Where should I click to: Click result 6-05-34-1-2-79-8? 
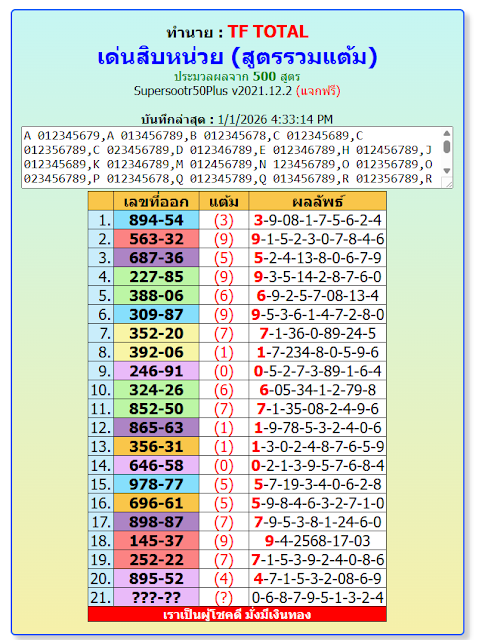tap(318, 390)
